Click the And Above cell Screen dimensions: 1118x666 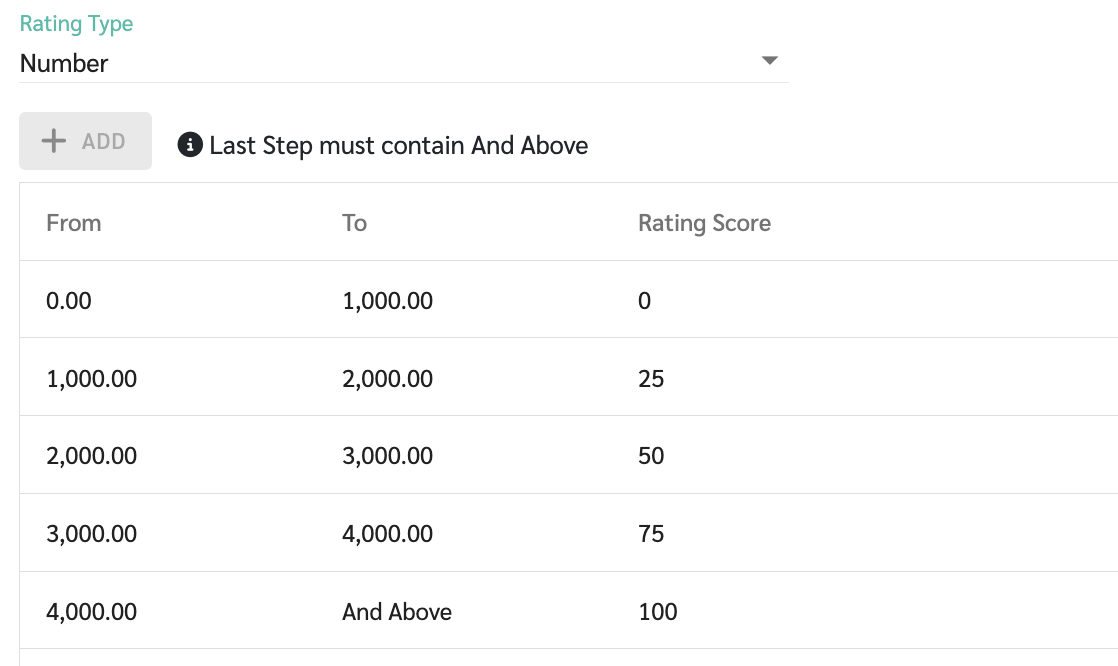point(396,612)
